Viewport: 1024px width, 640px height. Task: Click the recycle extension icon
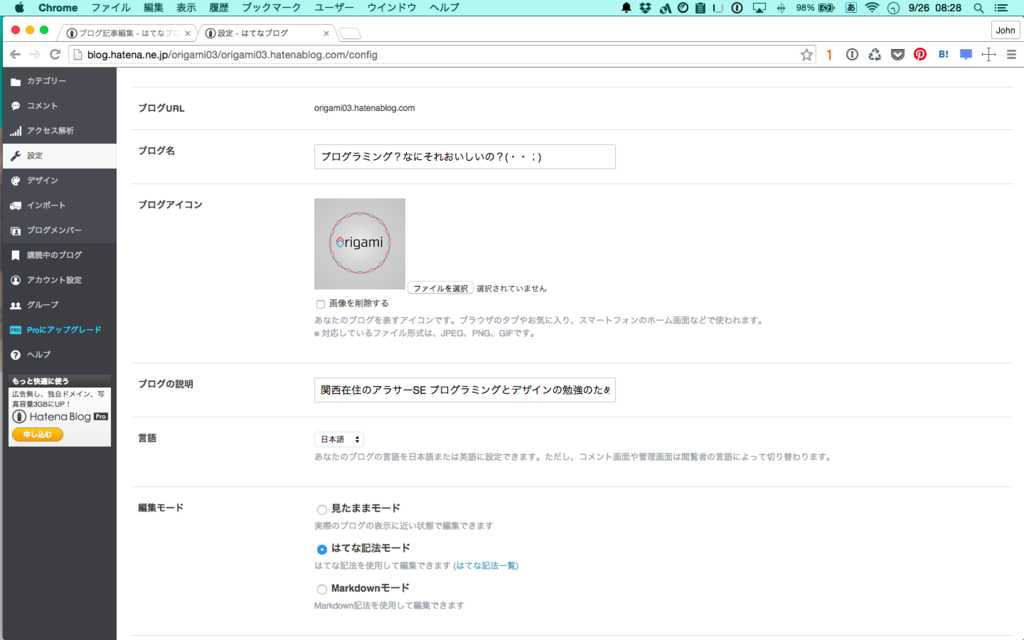pos(874,55)
